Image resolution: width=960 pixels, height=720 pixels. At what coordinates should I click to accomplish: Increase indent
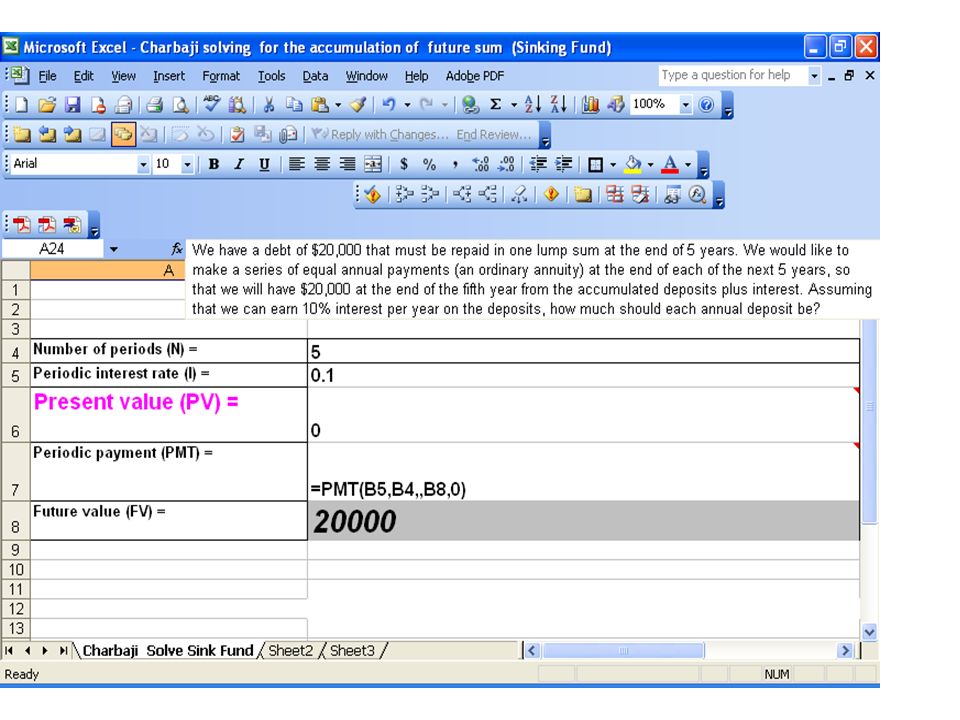pyautogui.click(x=563, y=164)
